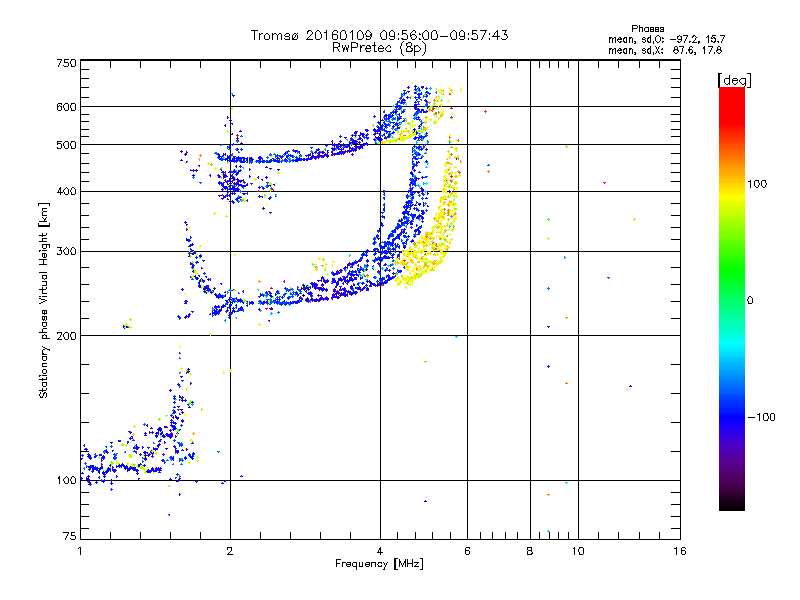The image size is (800, 600).
Task: Click the "Frequency [MHz]" axis title
Action: (x=379, y=564)
